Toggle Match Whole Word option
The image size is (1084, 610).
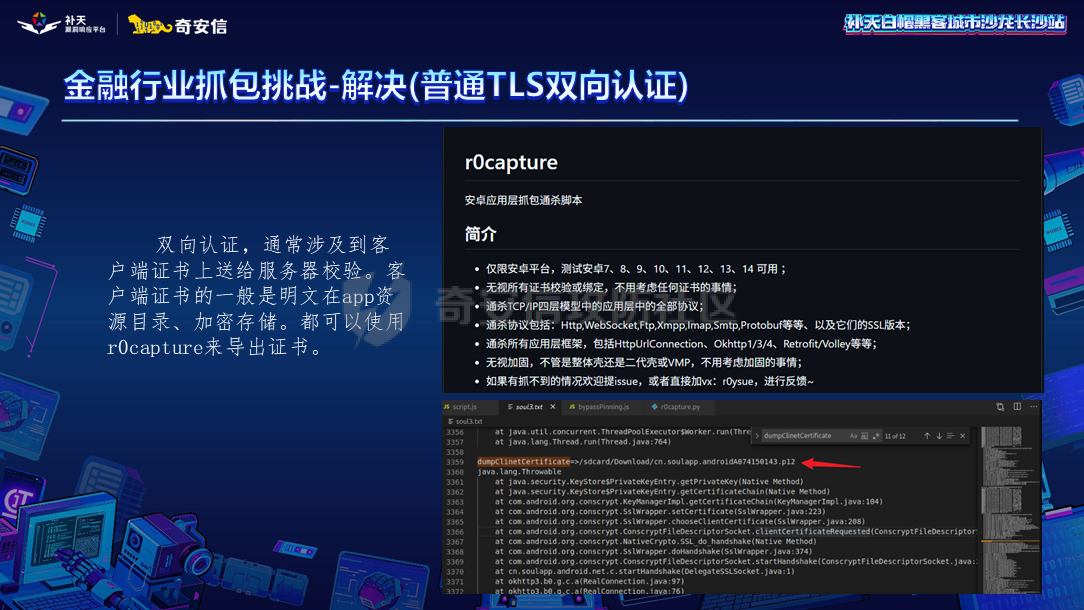(x=864, y=436)
